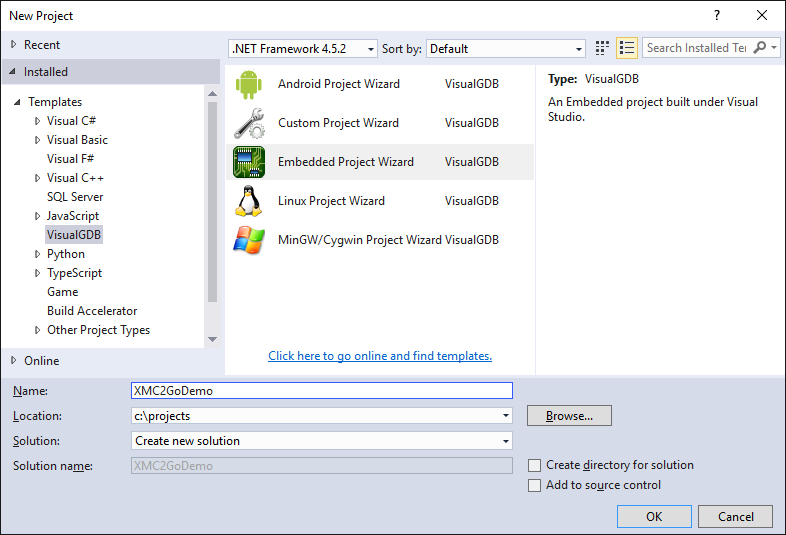Open the Location path dropdown arrow

tap(506, 416)
